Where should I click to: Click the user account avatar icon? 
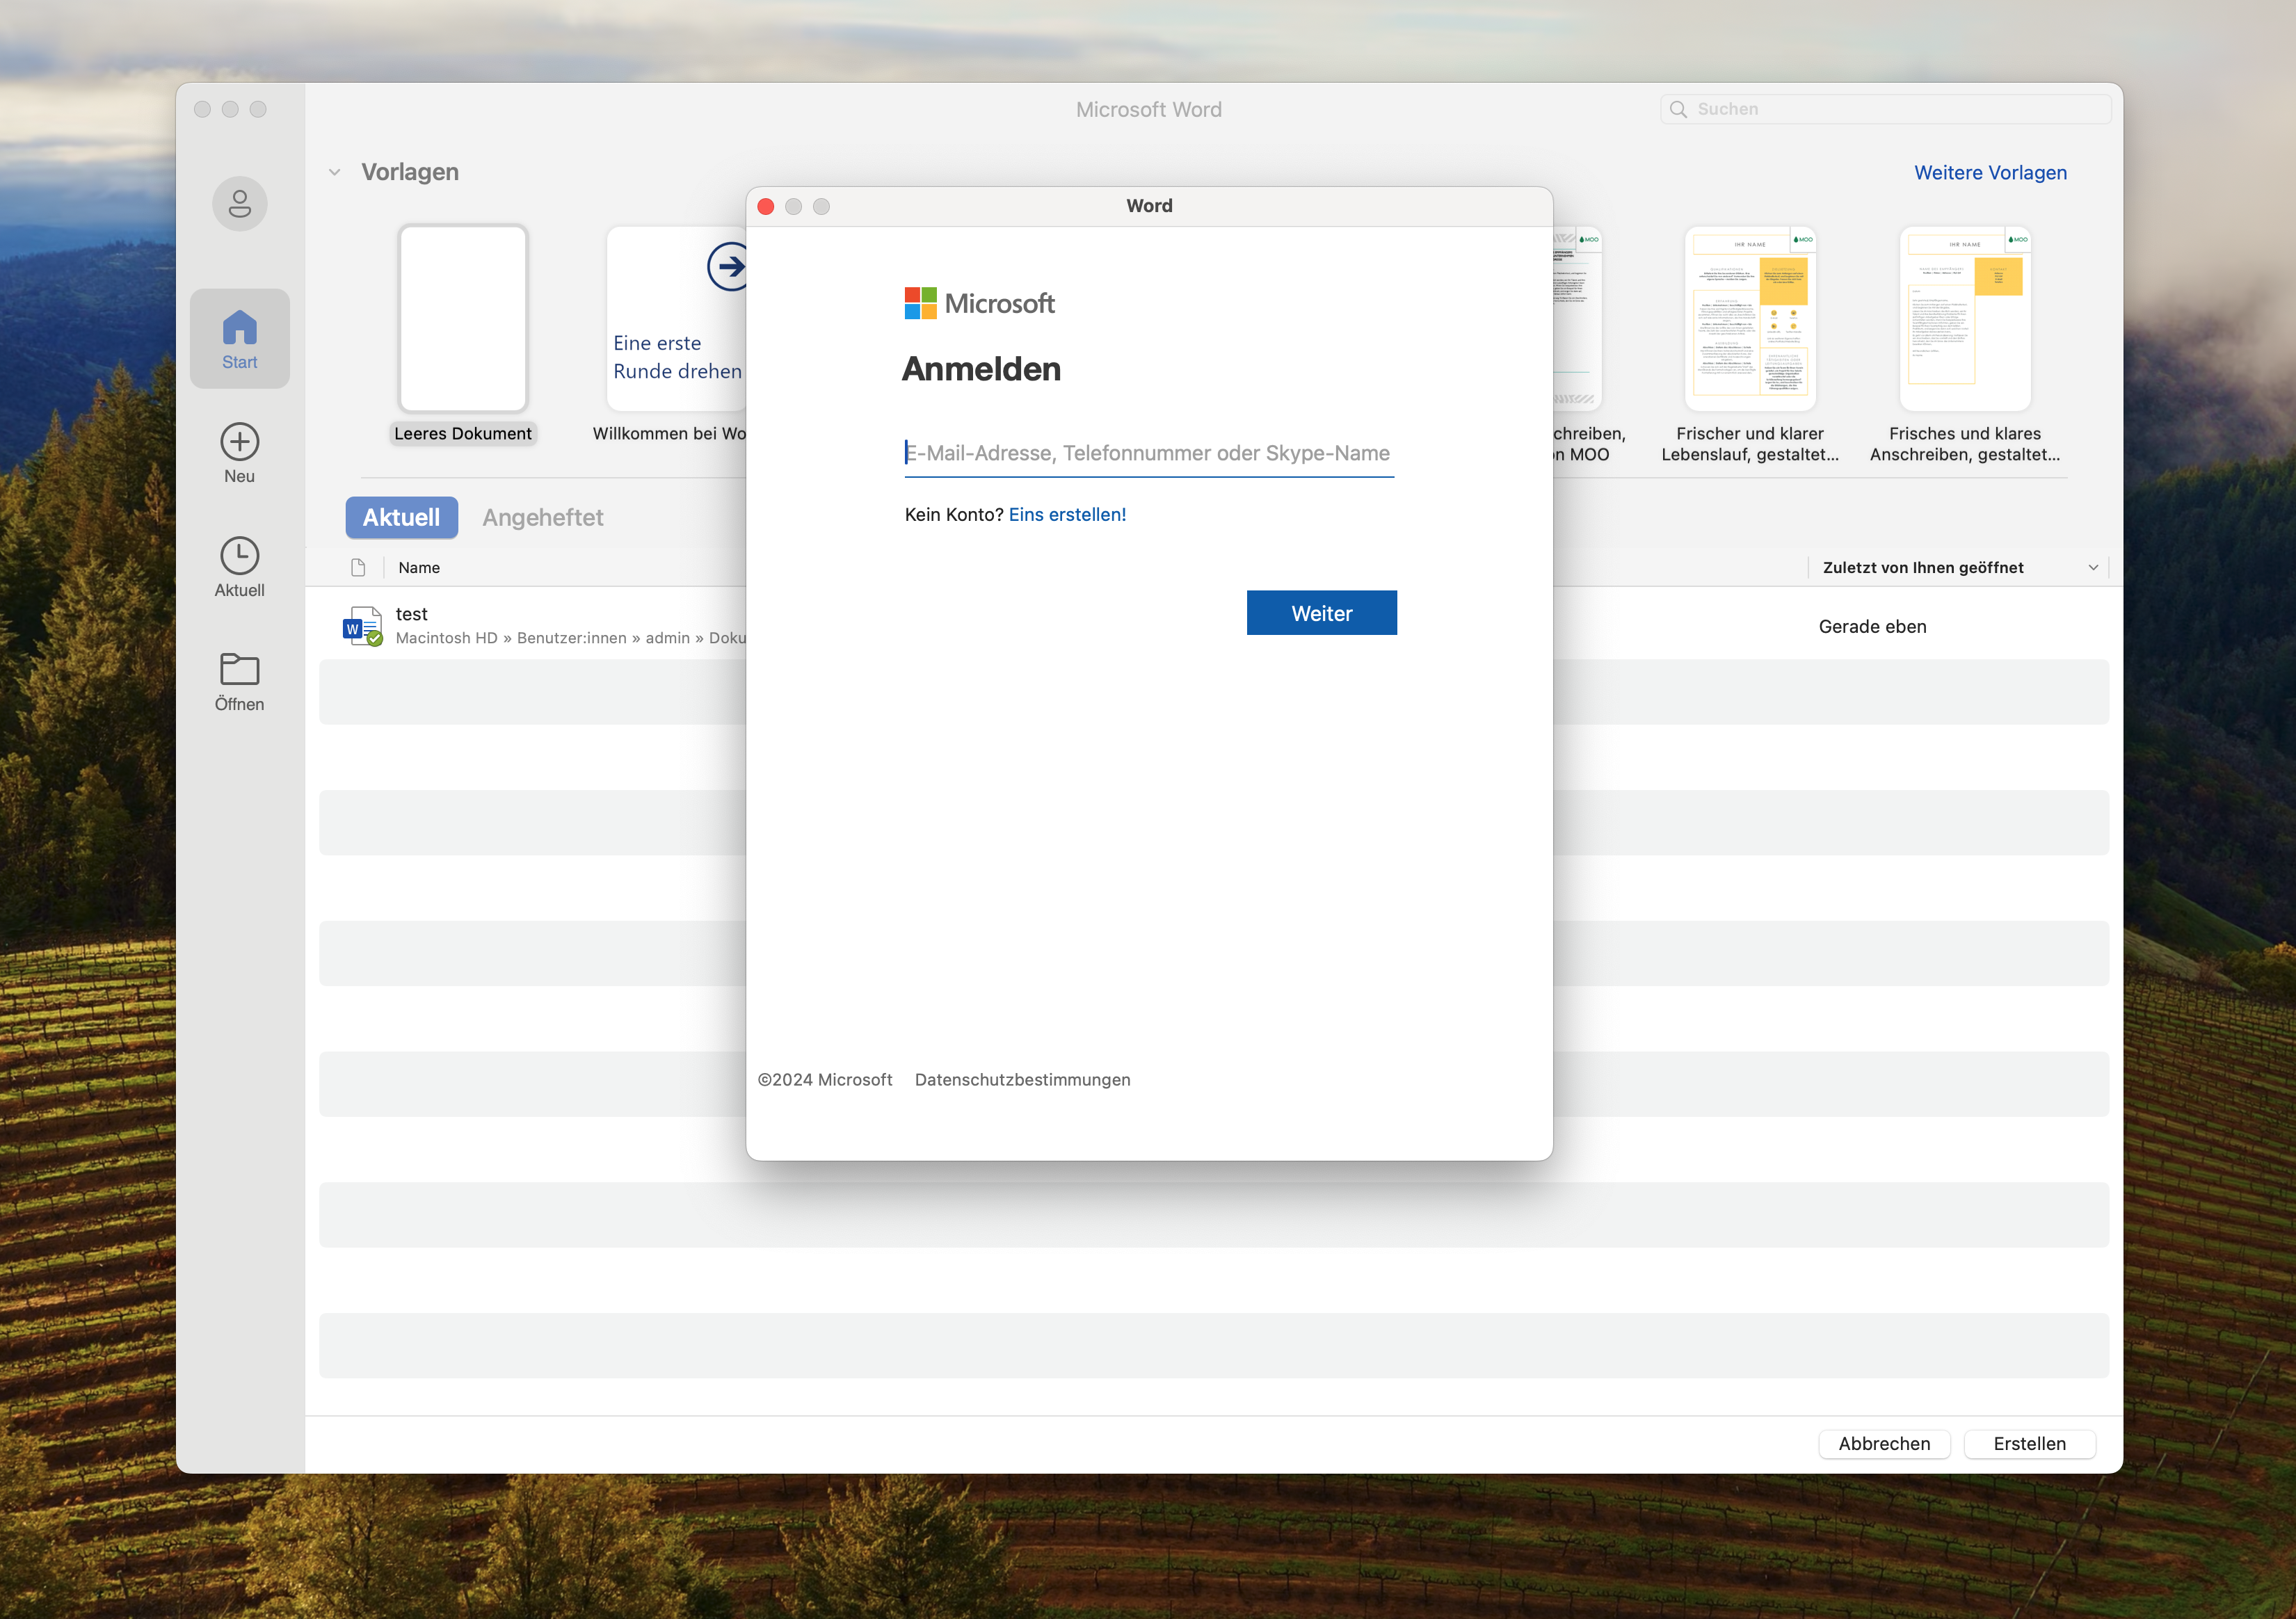click(x=239, y=204)
